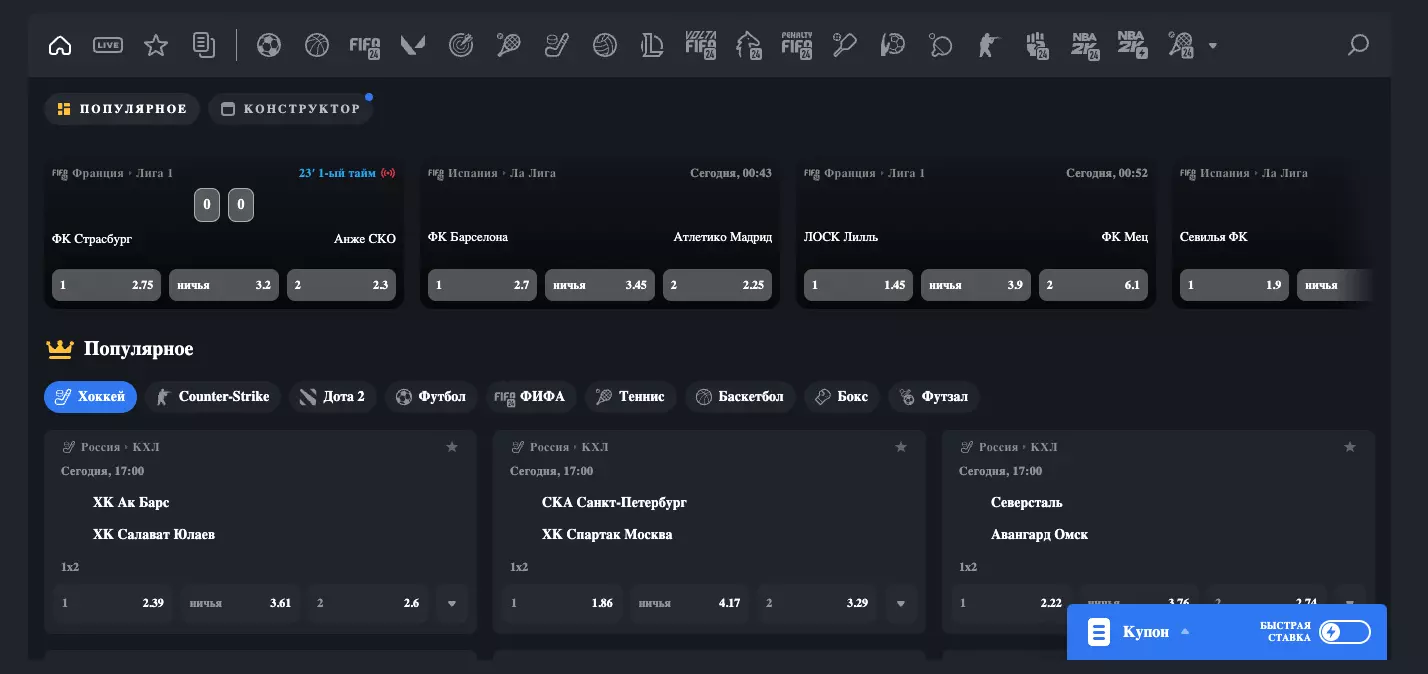Select the Valorant icon in sports bar

click(413, 45)
